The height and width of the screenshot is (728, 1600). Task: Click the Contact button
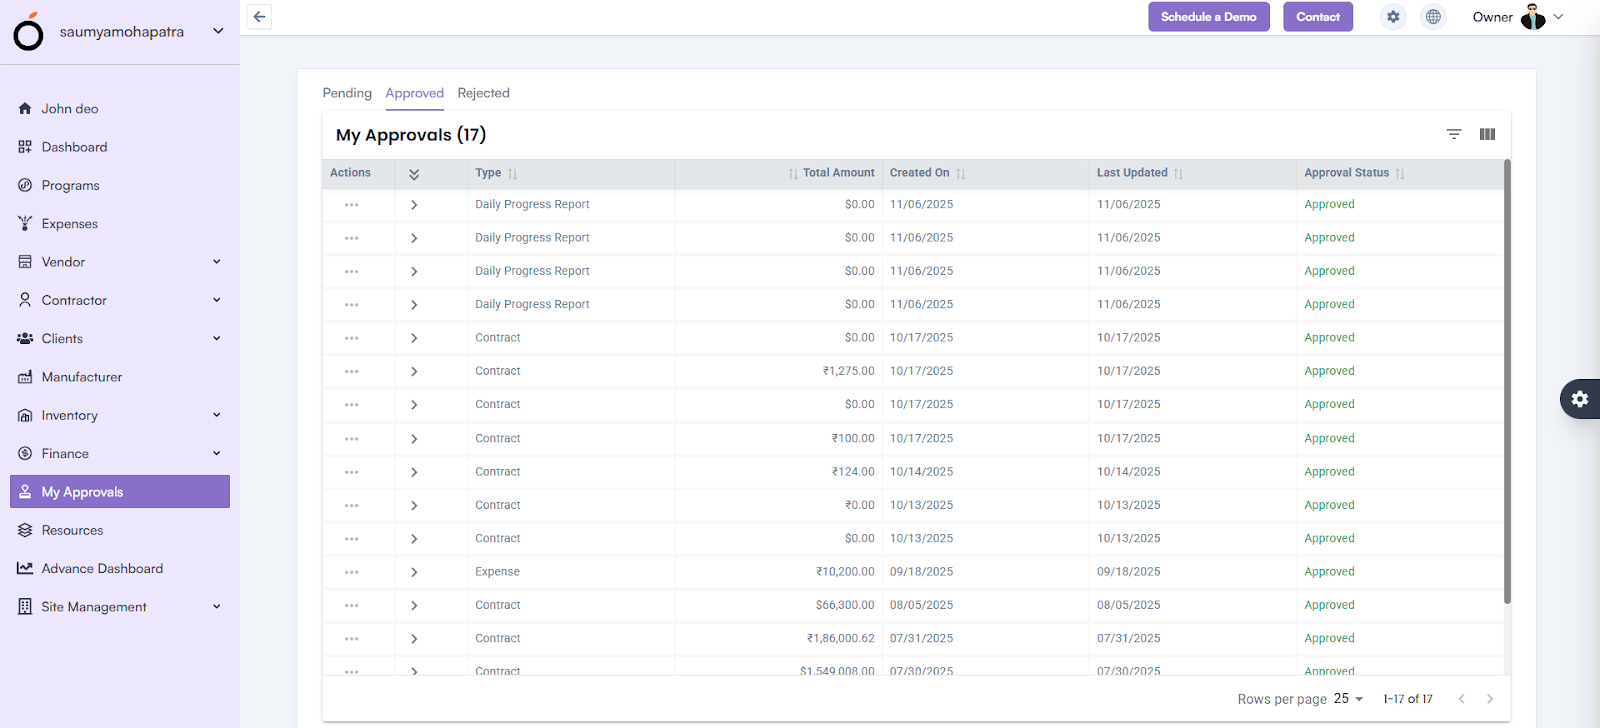(x=1317, y=17)
